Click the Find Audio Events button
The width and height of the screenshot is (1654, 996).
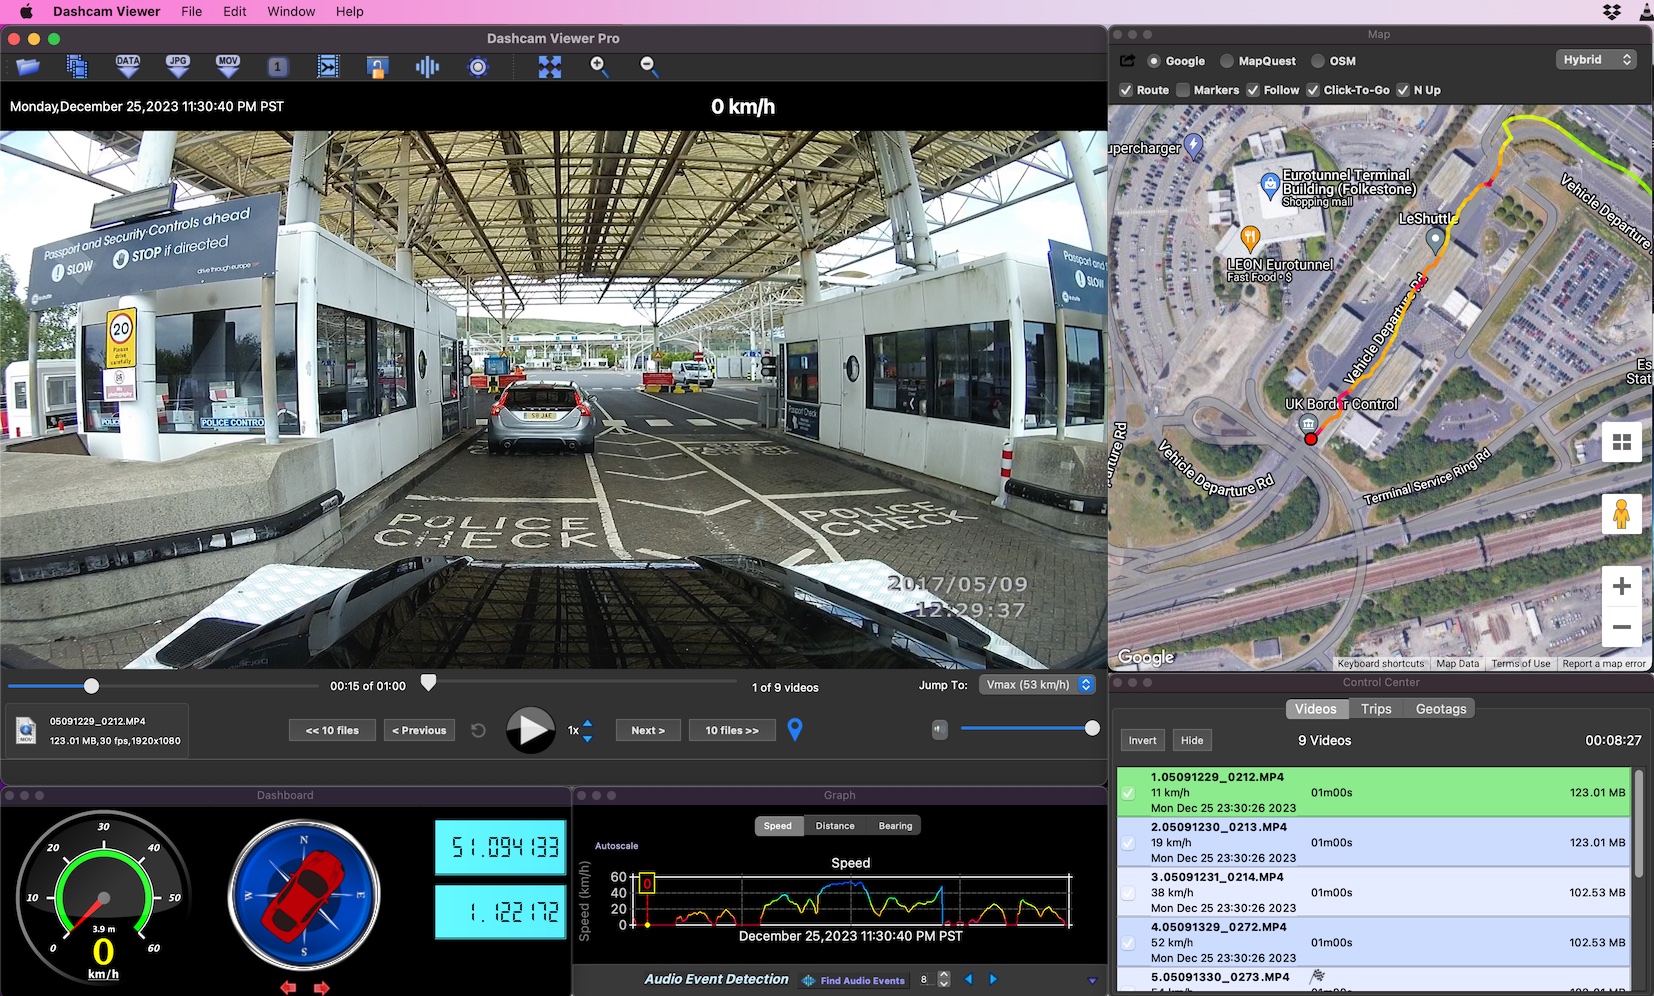(855, 980)
